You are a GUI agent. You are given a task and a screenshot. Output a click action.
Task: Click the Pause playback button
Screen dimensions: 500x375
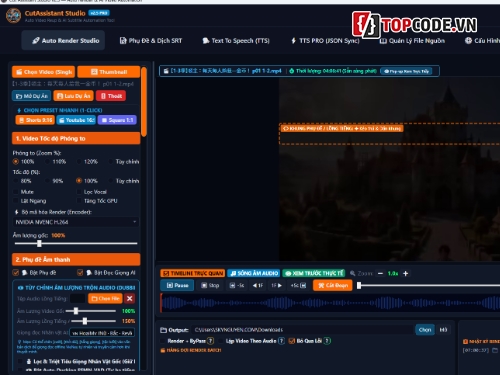pos(177,285)
